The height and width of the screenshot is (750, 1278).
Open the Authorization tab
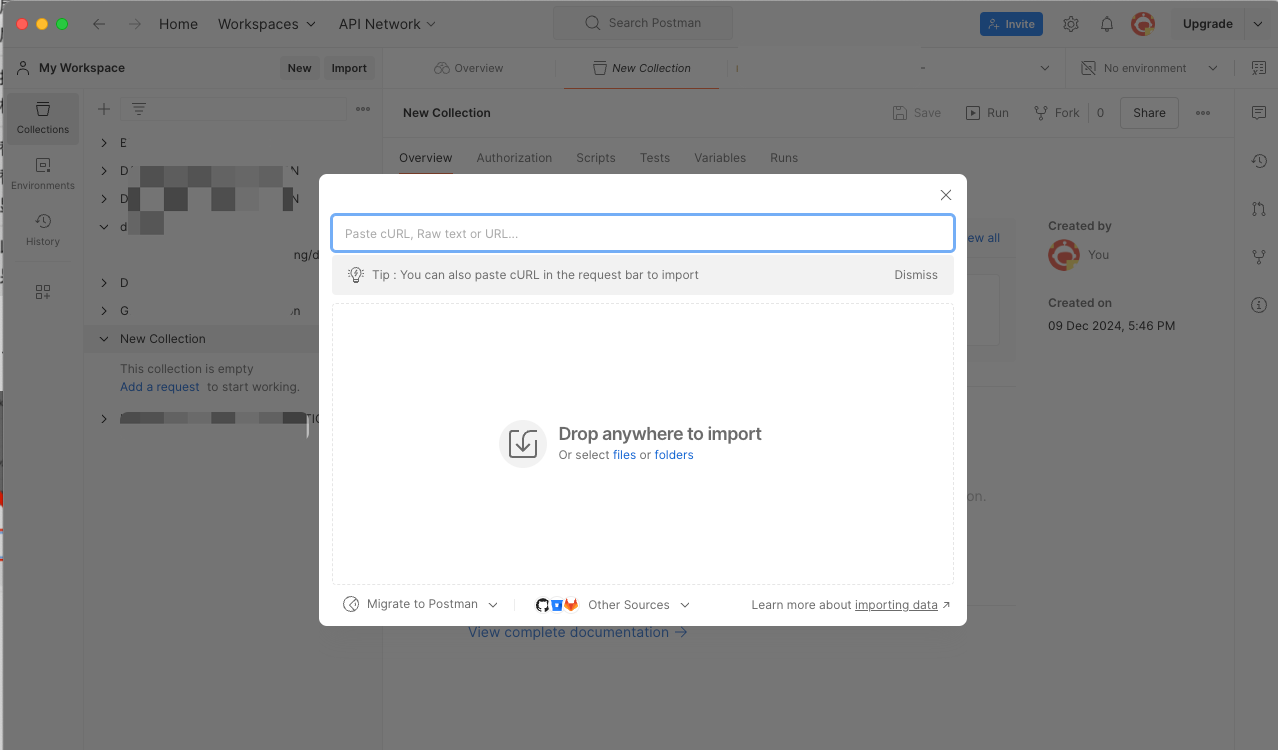pyautogui.click(x=514, y=158)
